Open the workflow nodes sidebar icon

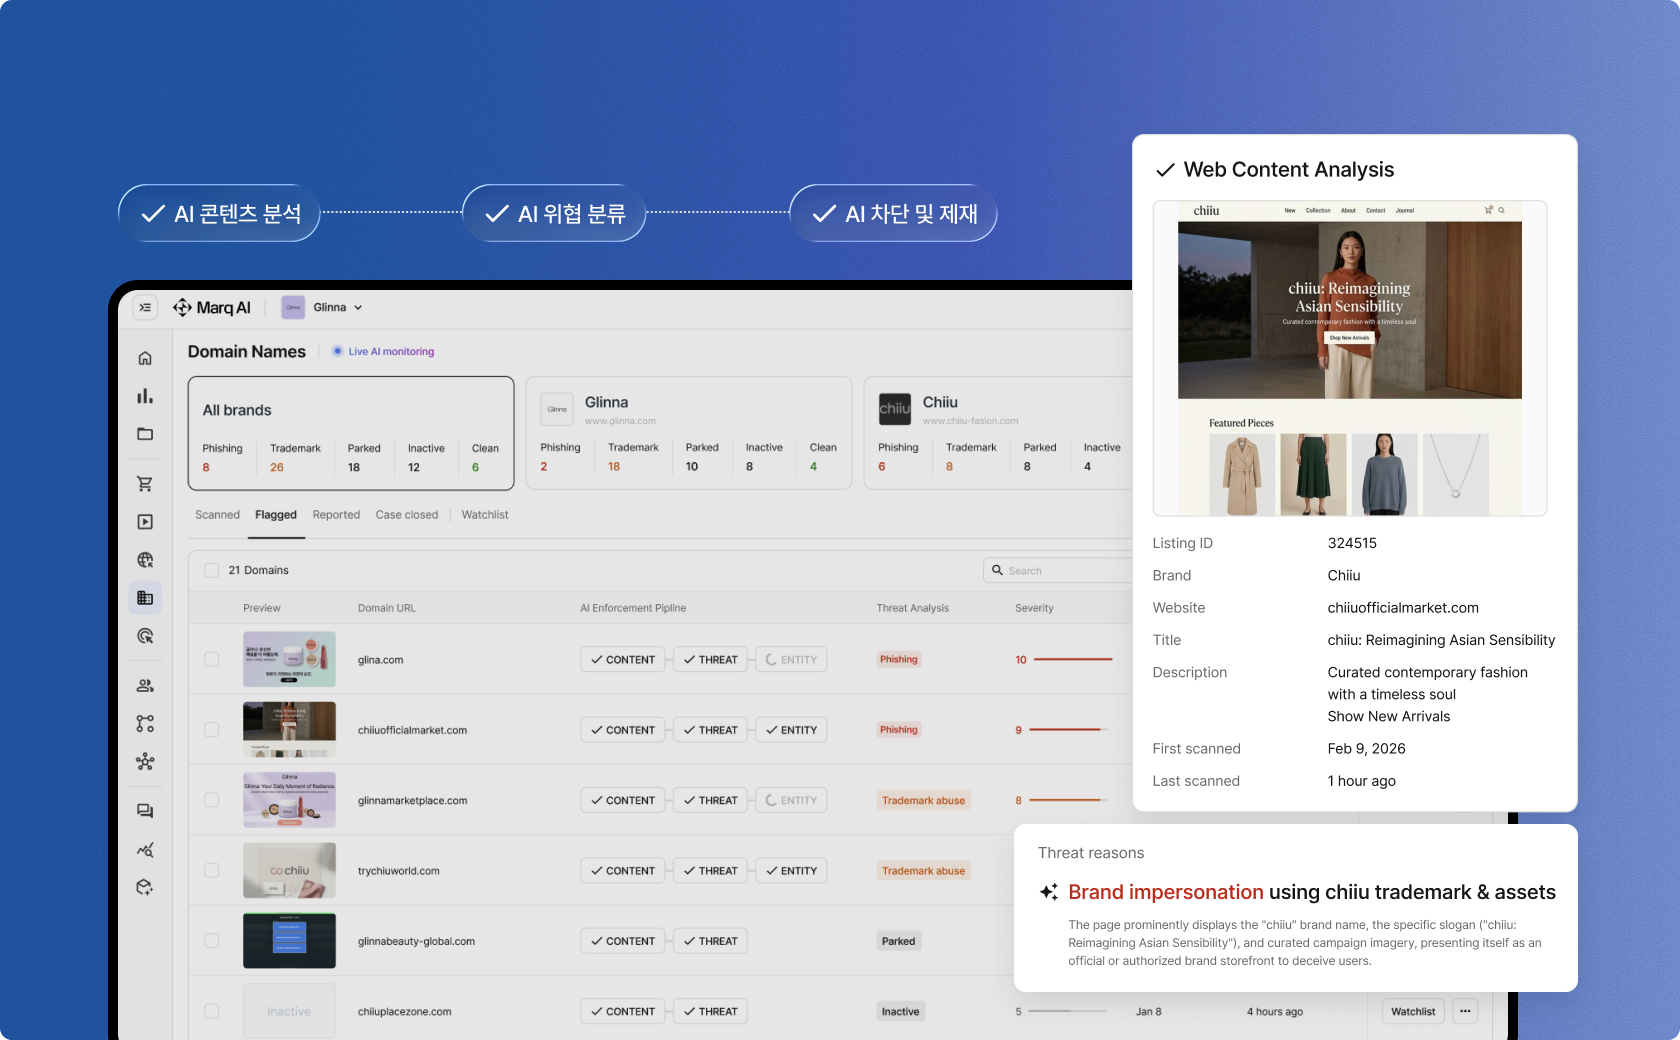pyautogui.click(x=145, y=724)
